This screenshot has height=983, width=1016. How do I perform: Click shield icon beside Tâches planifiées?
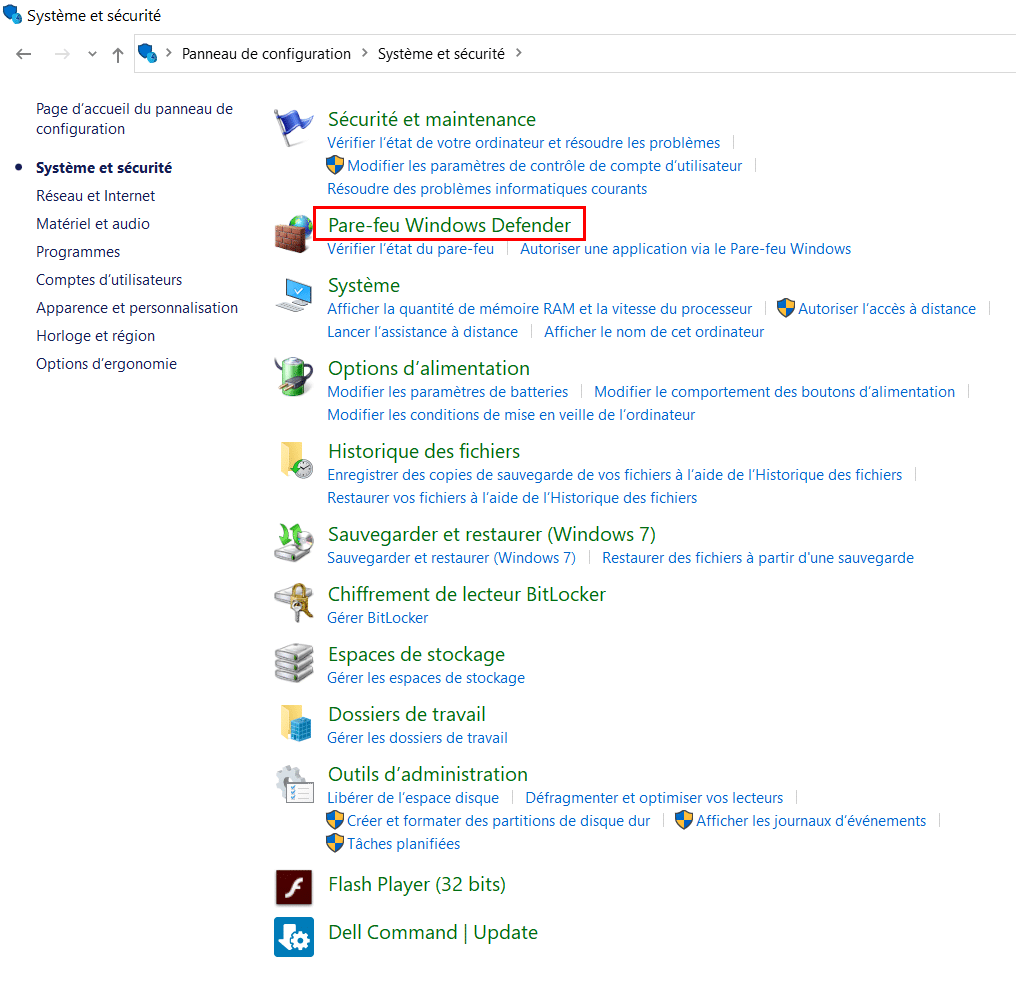[335, 843]
